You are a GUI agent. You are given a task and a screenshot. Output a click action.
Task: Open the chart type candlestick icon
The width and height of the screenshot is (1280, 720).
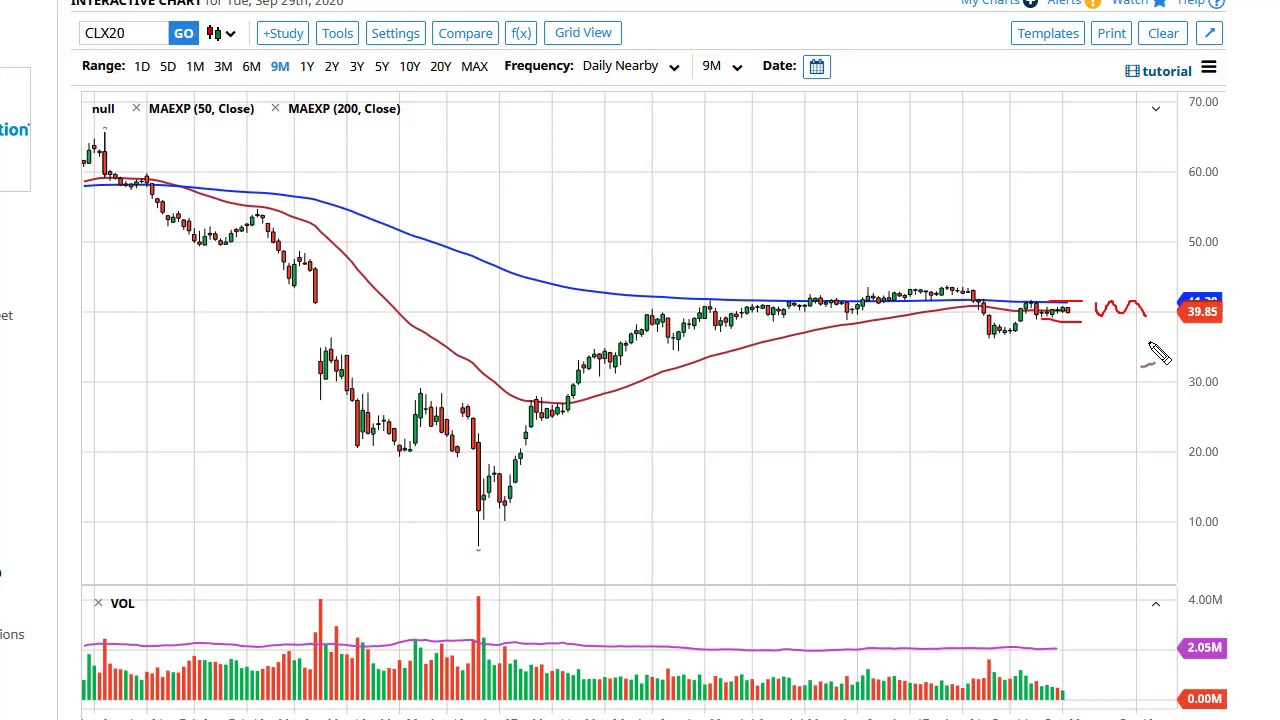[221, 33]
